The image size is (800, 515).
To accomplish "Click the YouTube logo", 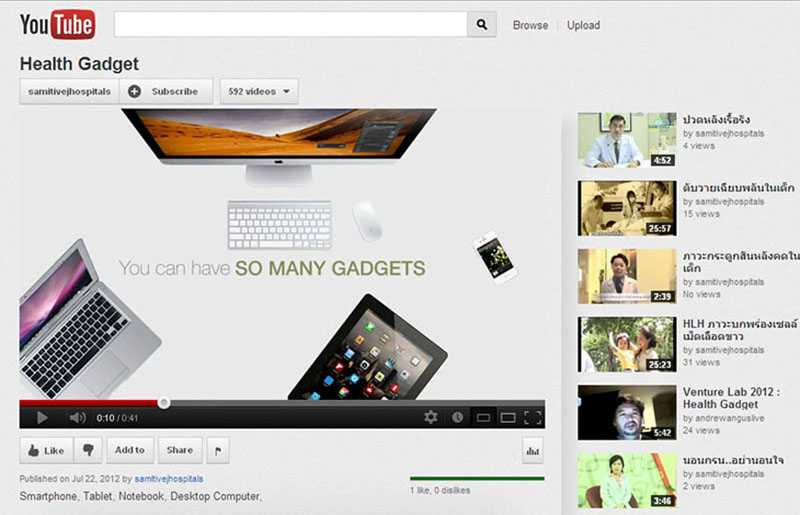I will point(57,24).
